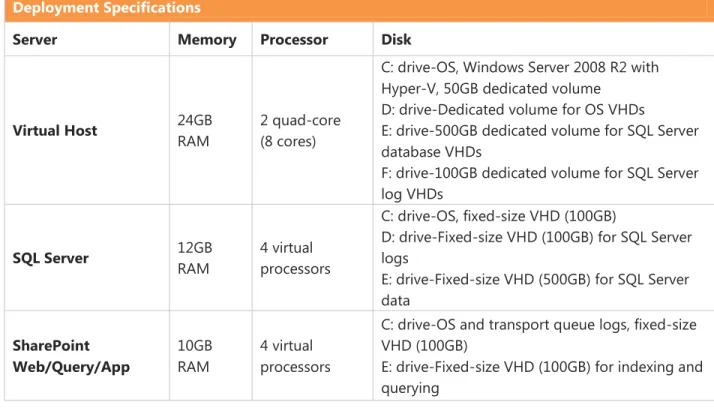This screenshot has width=714, height=408.
Task: Click the SQL Server row label
Action: (51, 258)
